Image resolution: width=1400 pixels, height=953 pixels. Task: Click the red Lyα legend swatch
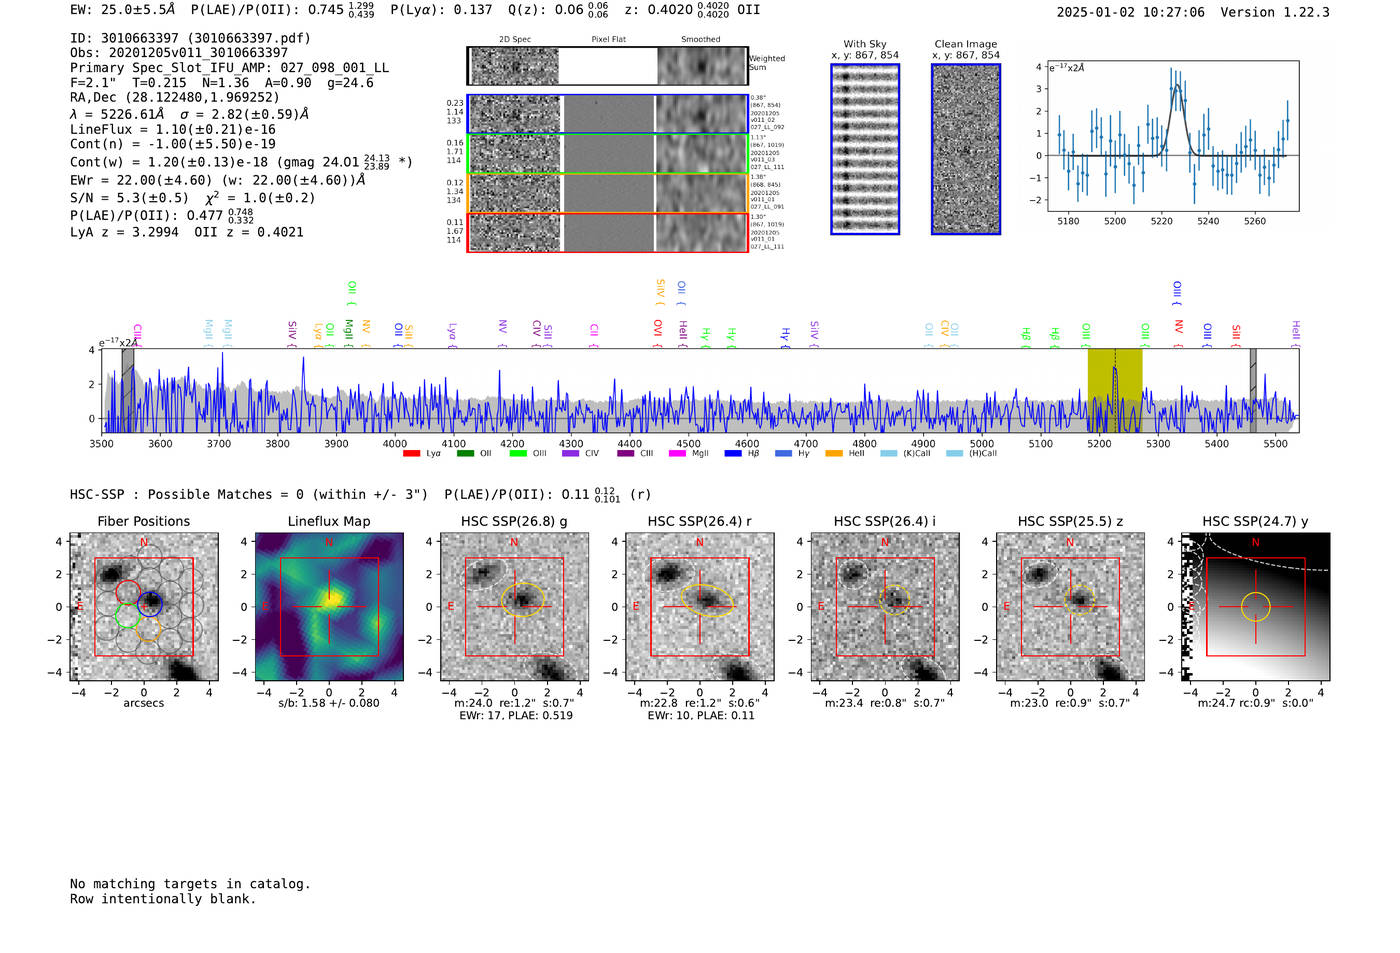411,454
